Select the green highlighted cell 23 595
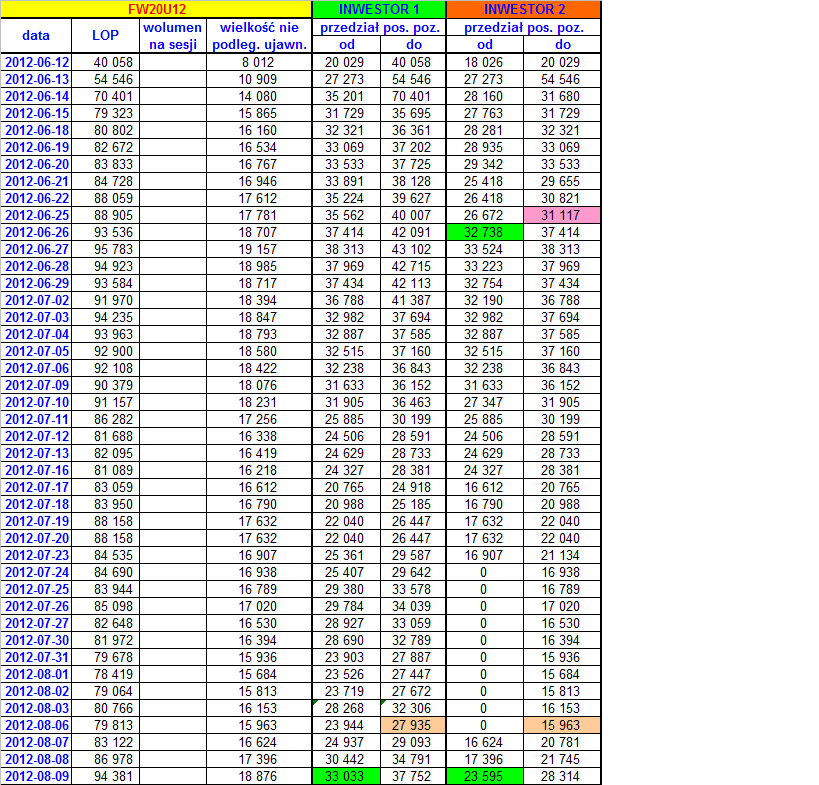Viewport: 819px width, 785px height. [485, 776]
